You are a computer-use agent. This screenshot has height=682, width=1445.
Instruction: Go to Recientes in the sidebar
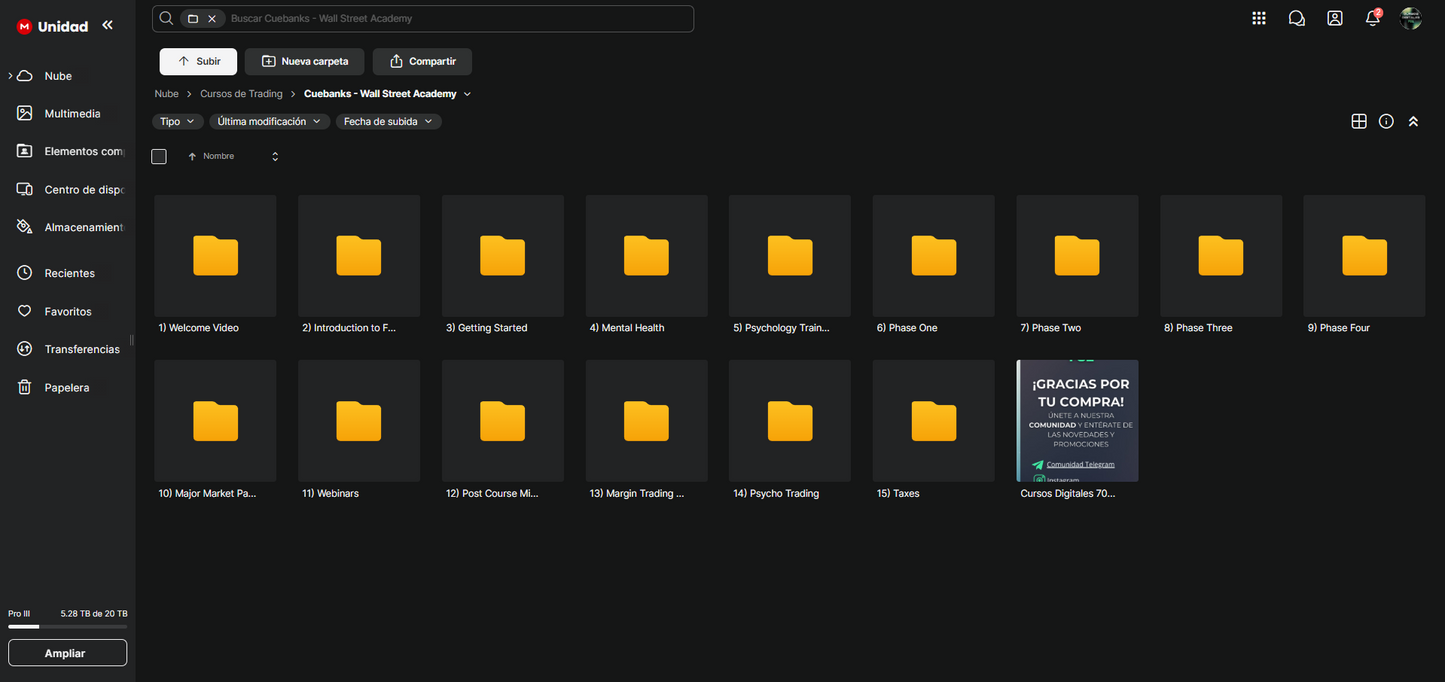coord(69,273)
